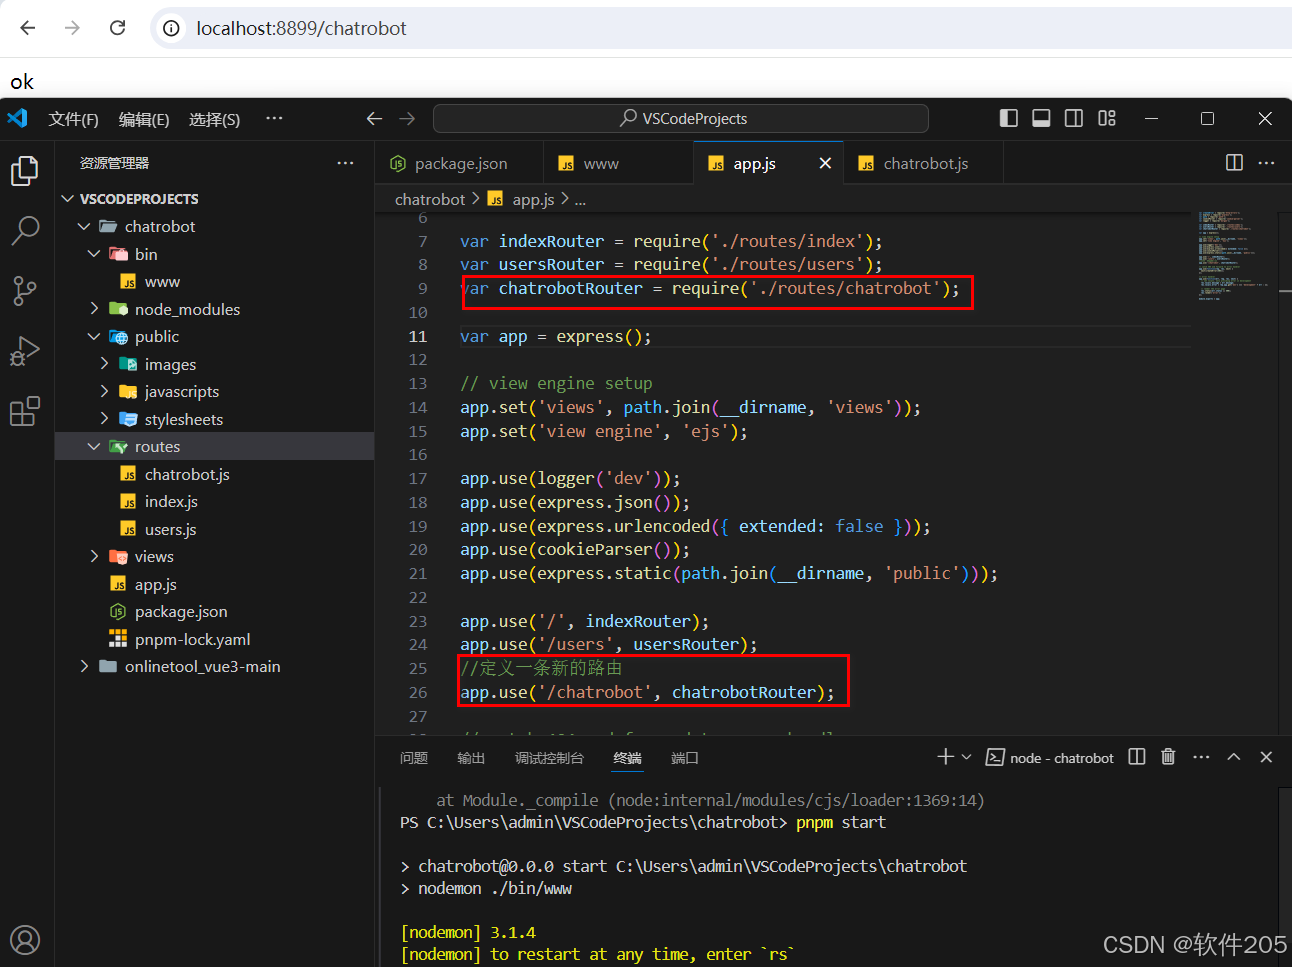Switch to the 问题 panel tab
The image size is (1292, 967).
point(414,758)
